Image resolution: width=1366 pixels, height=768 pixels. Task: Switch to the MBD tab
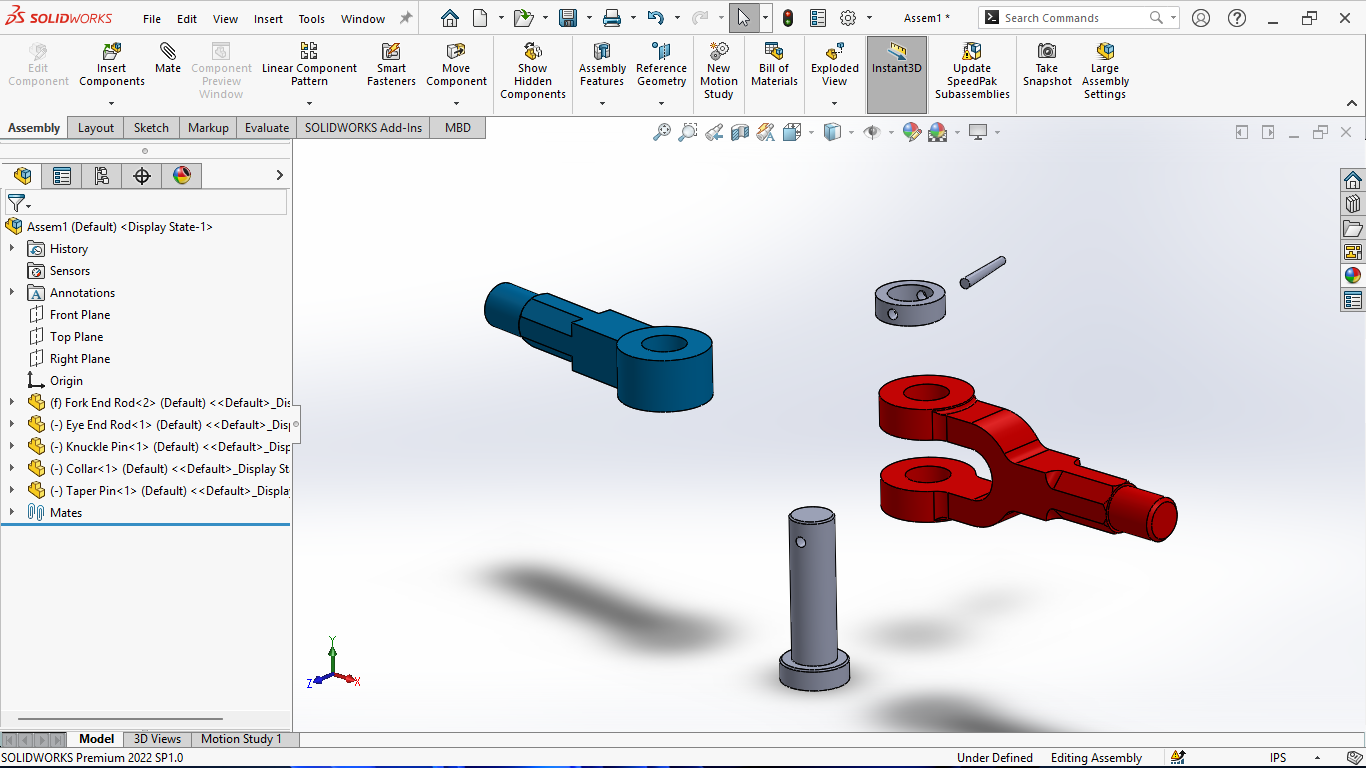pos(458,127)
